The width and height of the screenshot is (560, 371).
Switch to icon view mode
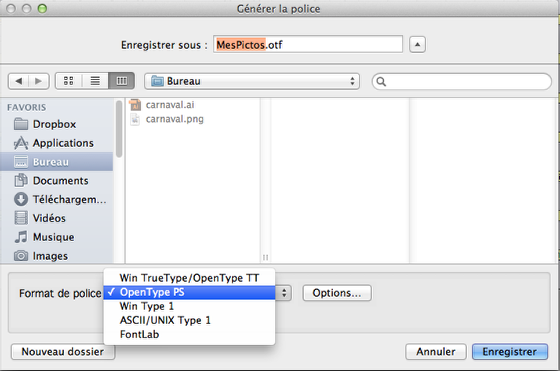point(69,81)
